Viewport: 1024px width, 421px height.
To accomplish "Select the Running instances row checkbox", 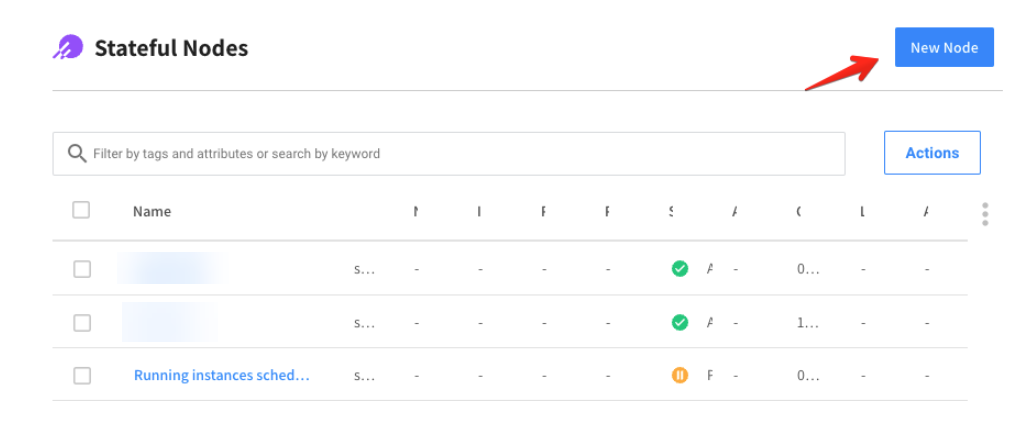I will coord(82,375).
